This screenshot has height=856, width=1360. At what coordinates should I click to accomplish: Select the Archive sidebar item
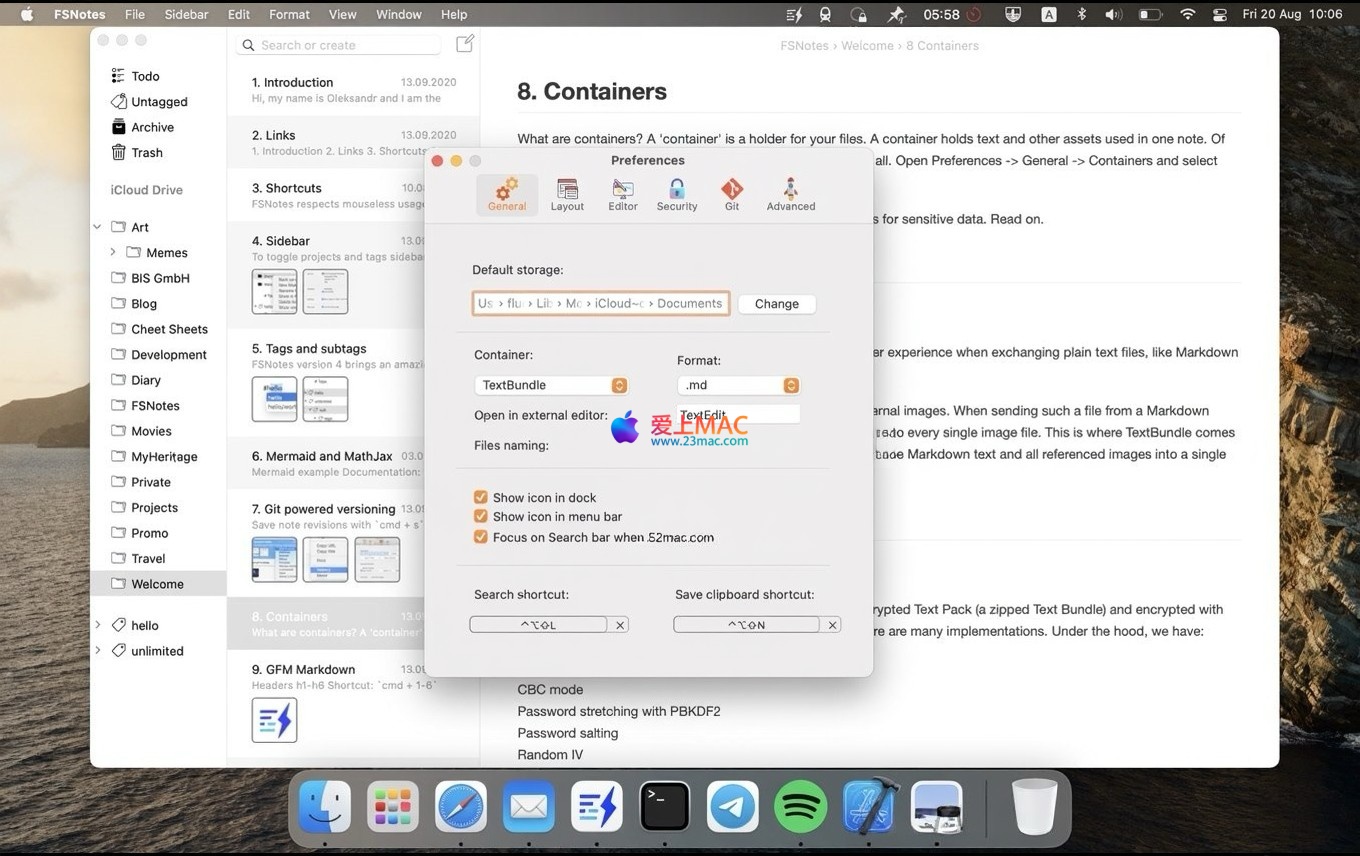tap(152, 127)
